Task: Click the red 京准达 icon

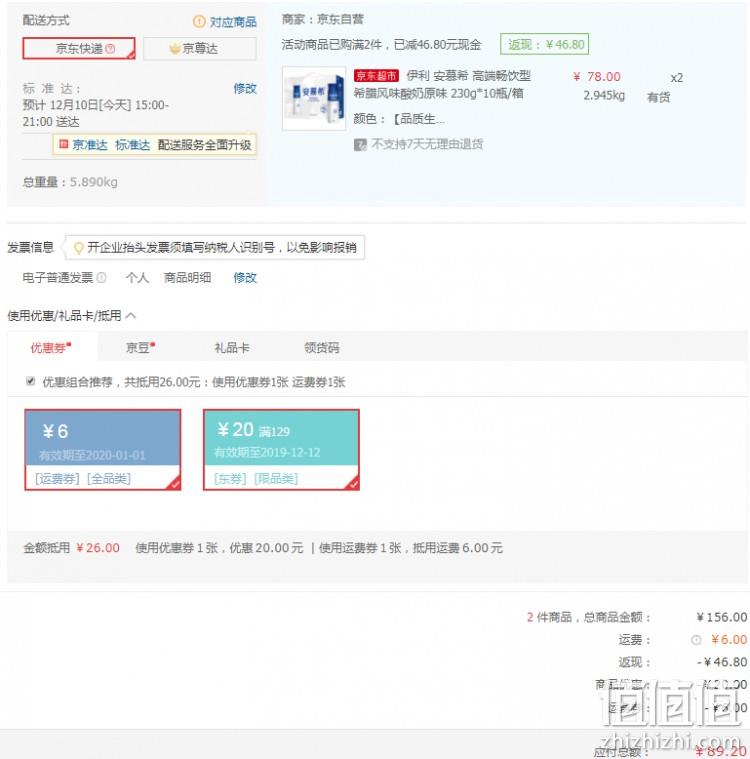Action: coord(63,144)
